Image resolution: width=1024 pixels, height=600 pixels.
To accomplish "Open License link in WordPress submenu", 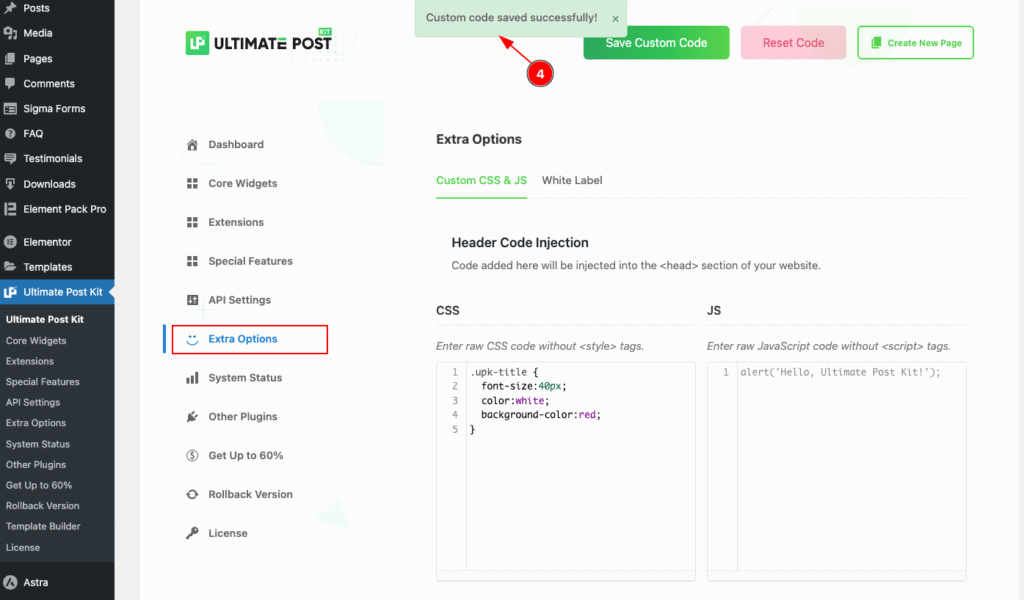I will point(23,548).
